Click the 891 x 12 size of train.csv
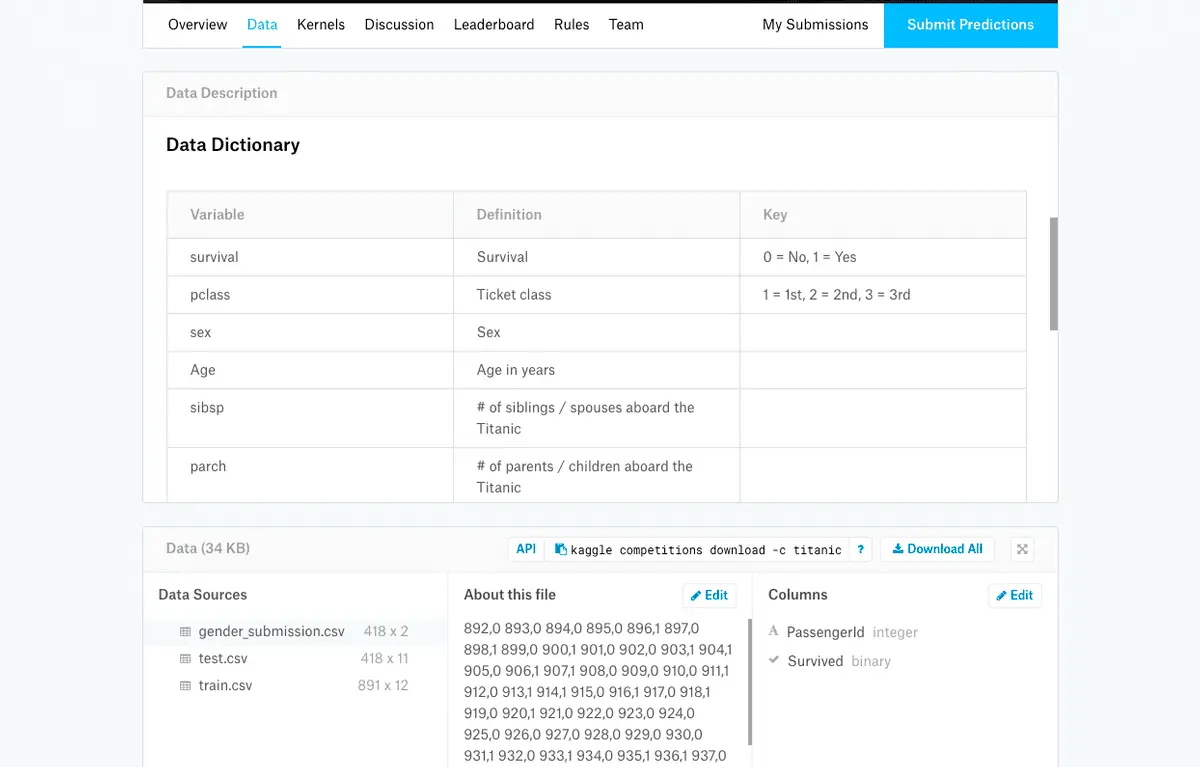1200x767 pixels. coord(383,686)
